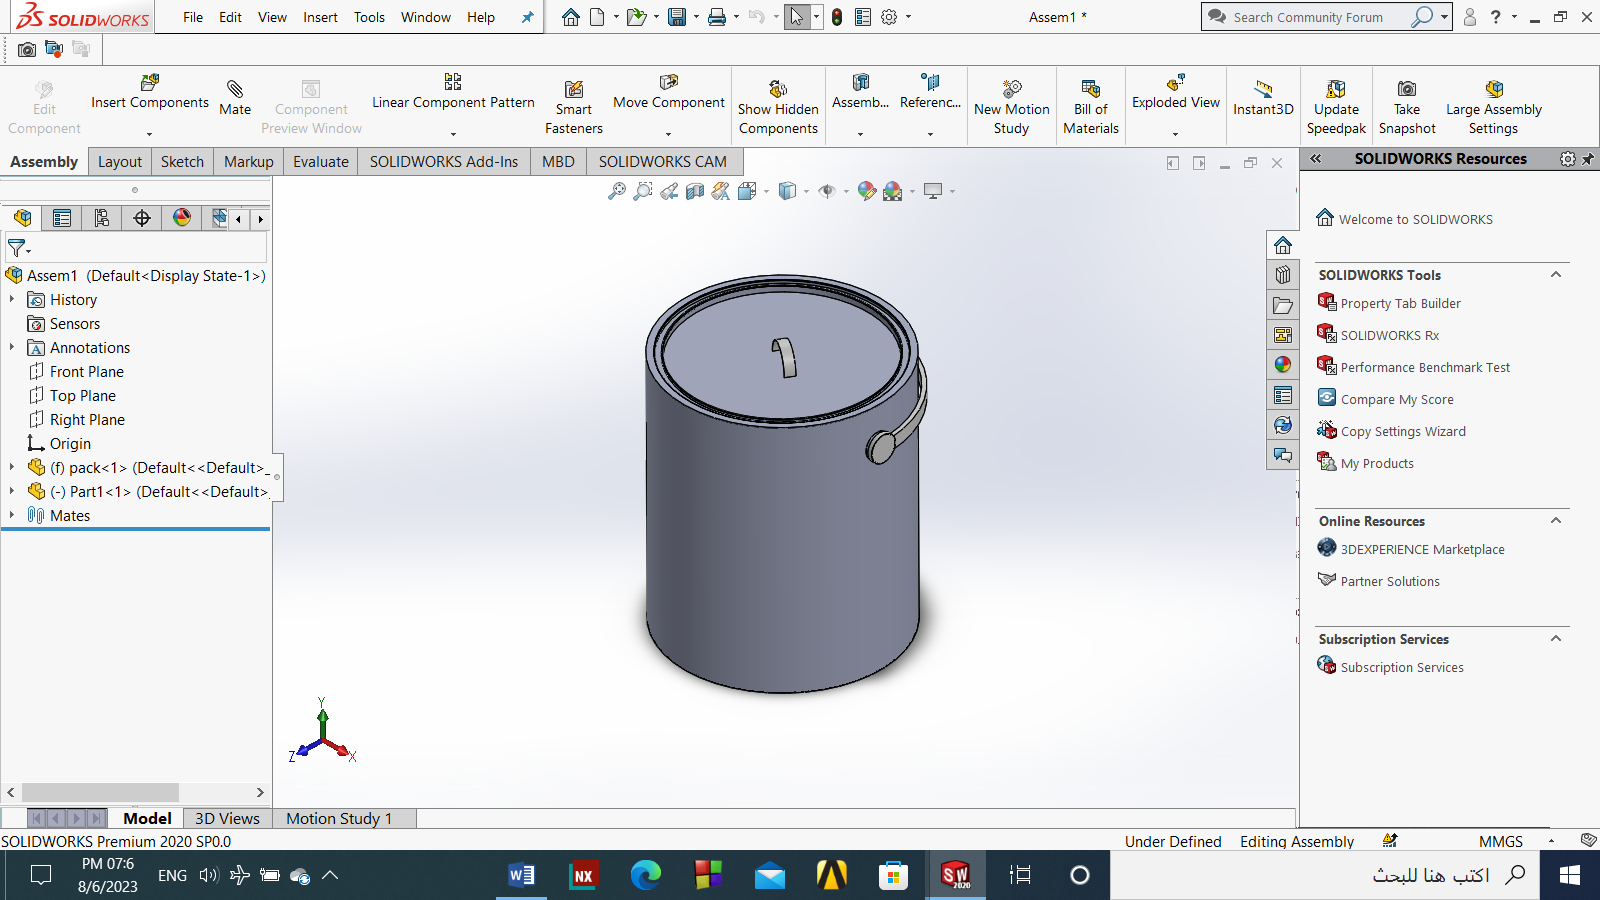
Task: Click the Motion Study 1 tab
Action: pyautogui.click(x=339, y=818)
